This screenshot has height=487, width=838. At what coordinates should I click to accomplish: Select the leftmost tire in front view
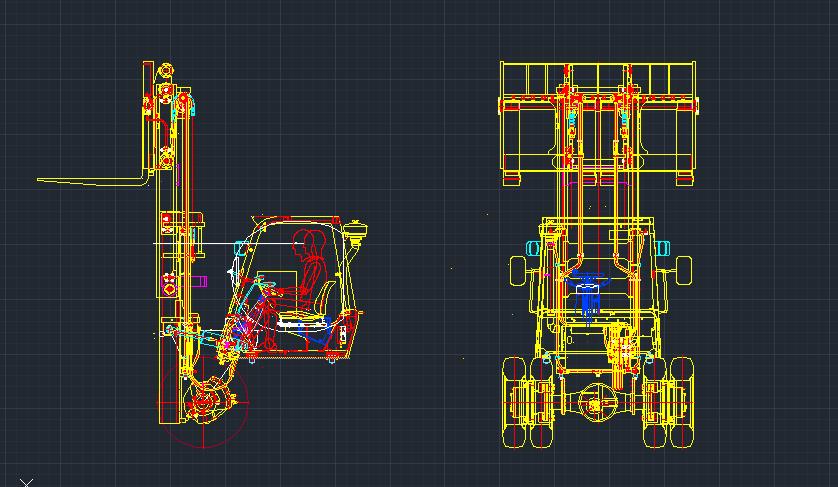(x=514, y=402)
